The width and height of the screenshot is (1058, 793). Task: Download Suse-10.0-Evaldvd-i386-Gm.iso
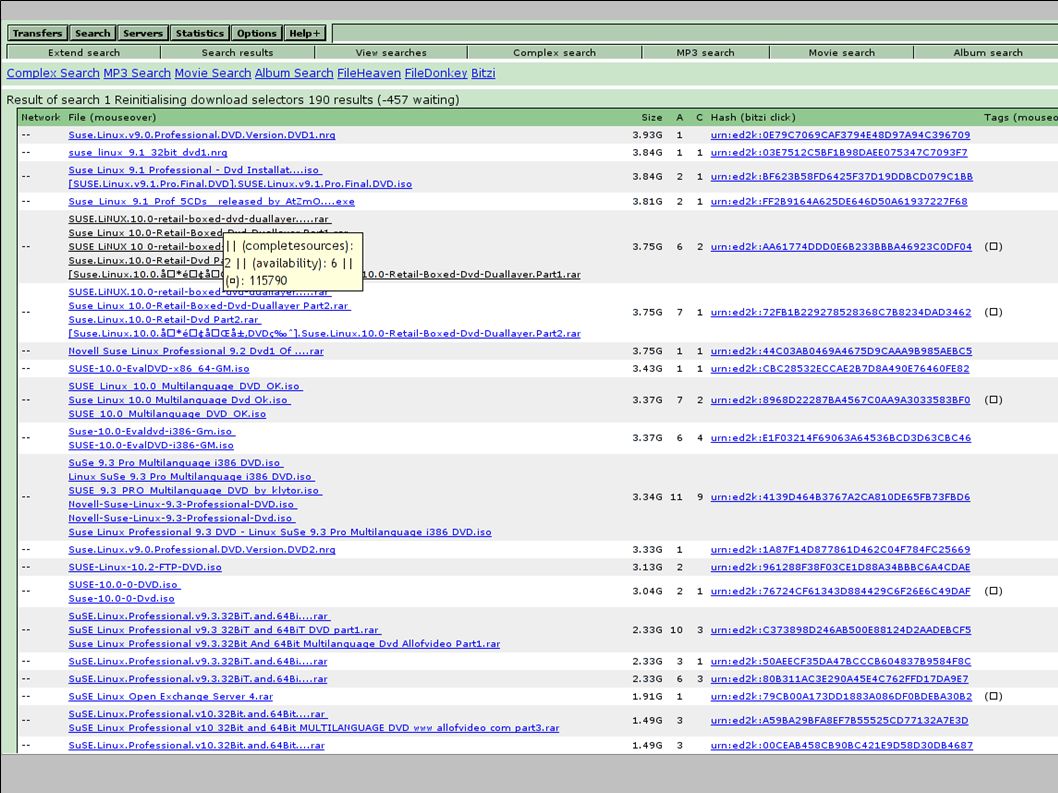coord(152,431)
